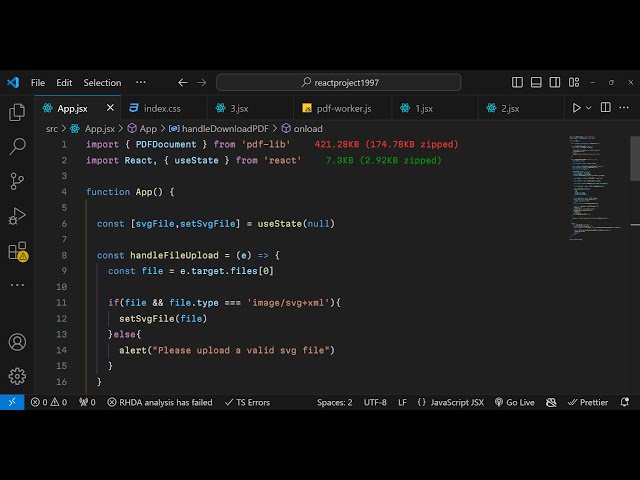Open the Selection menu
640x480 pixels.
pos(102,83)
